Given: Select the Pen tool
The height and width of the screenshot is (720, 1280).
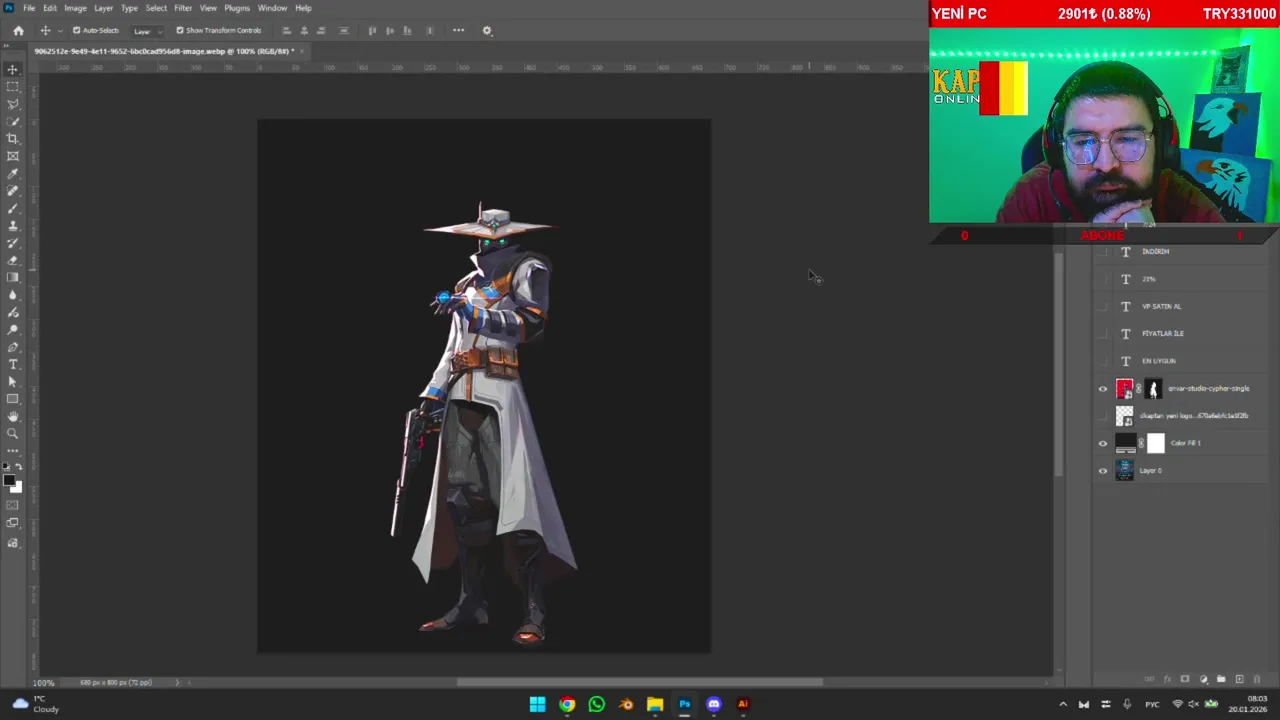Looking at the screenshot, I should (13, 347).
